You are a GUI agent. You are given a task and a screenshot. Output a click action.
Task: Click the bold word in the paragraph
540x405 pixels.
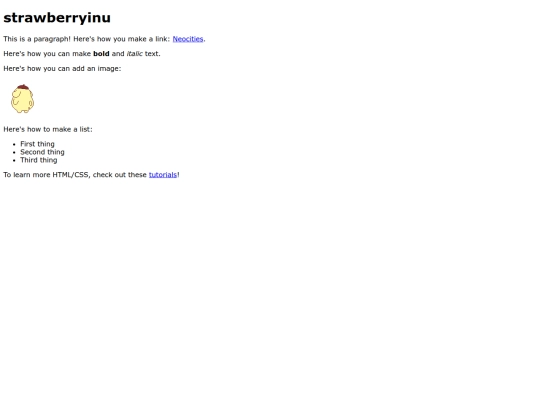point(101,54)
